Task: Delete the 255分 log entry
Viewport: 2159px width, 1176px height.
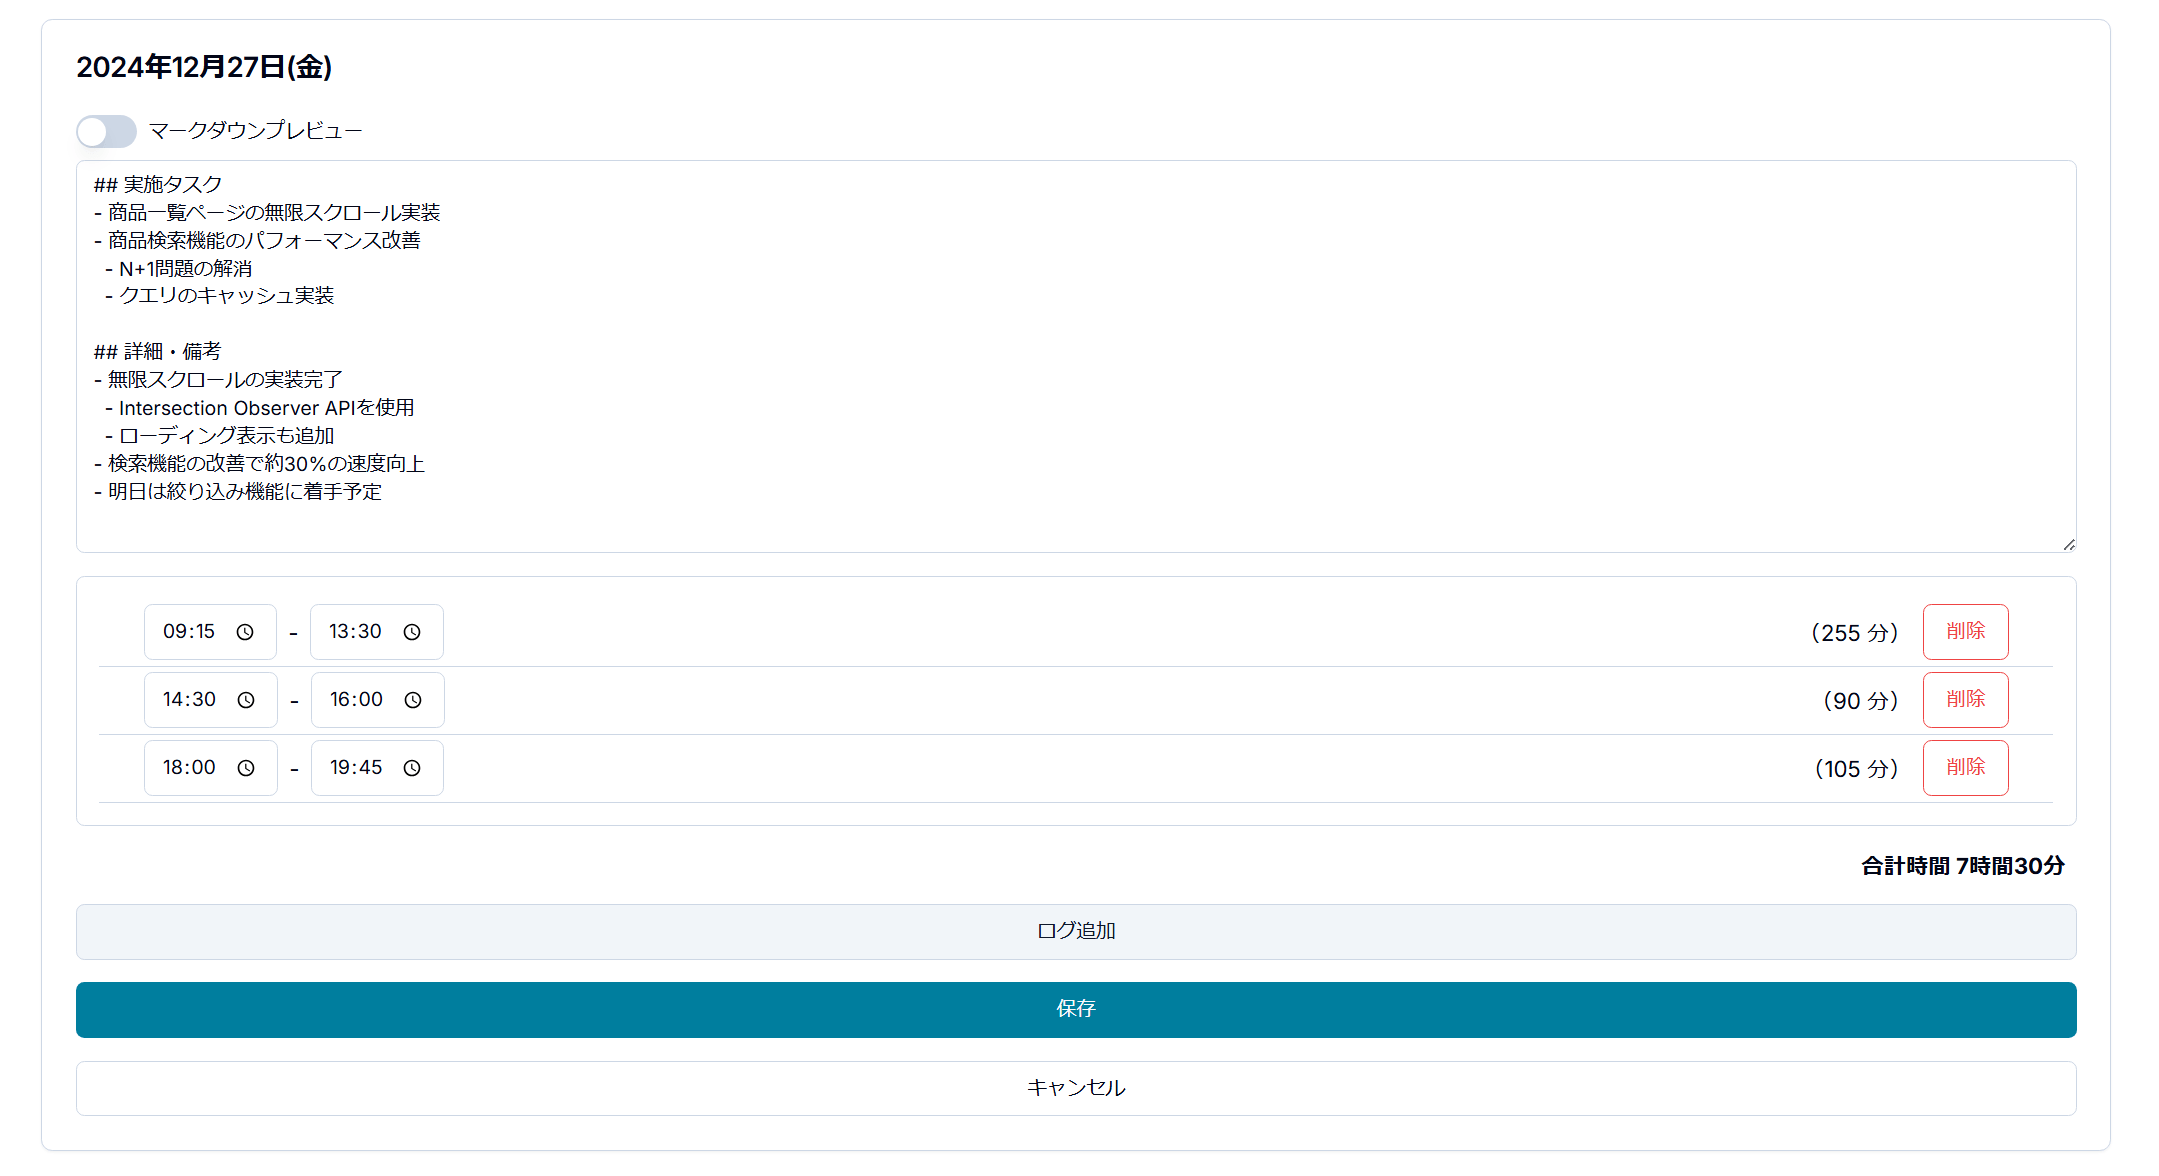Action: tap(1965, 632)
